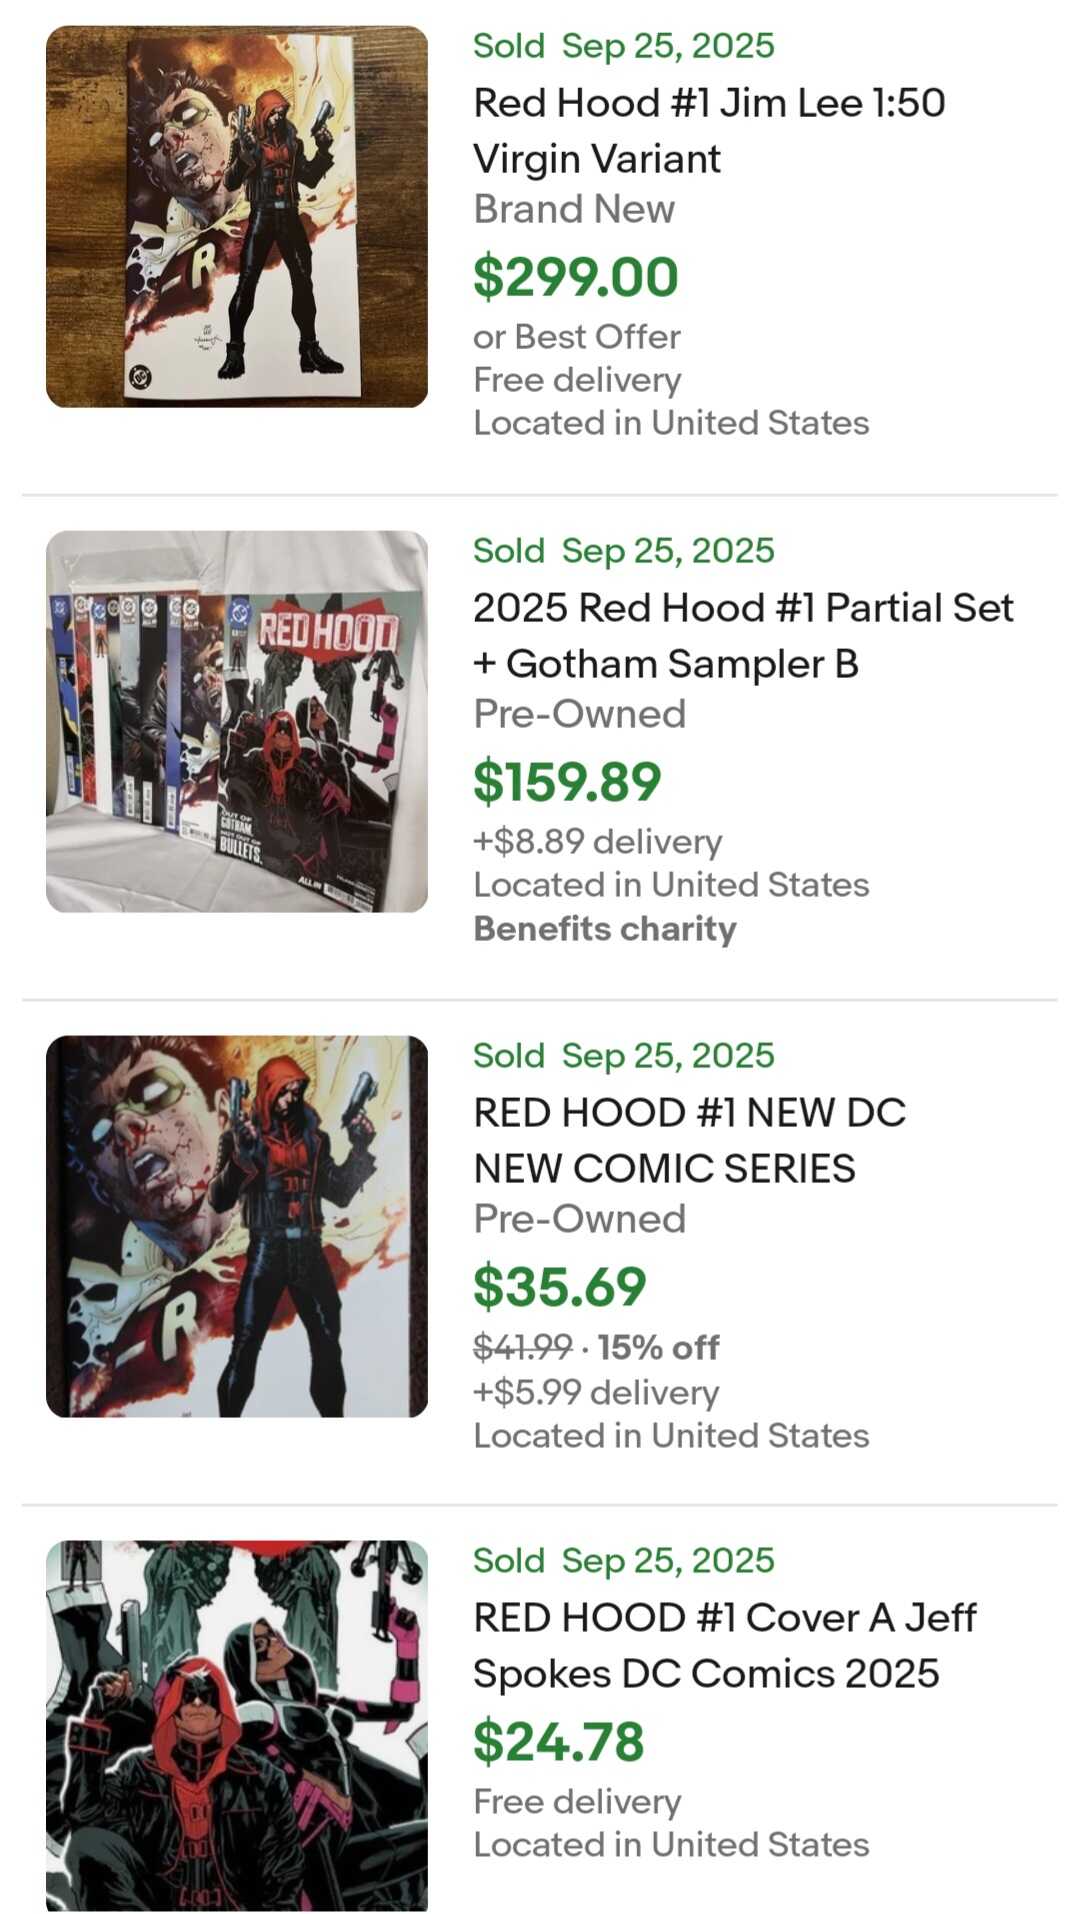Click the '+$5.99 delivery' shipping text
This screenshot has height=1914, width=1077.
pos(596,1392)
